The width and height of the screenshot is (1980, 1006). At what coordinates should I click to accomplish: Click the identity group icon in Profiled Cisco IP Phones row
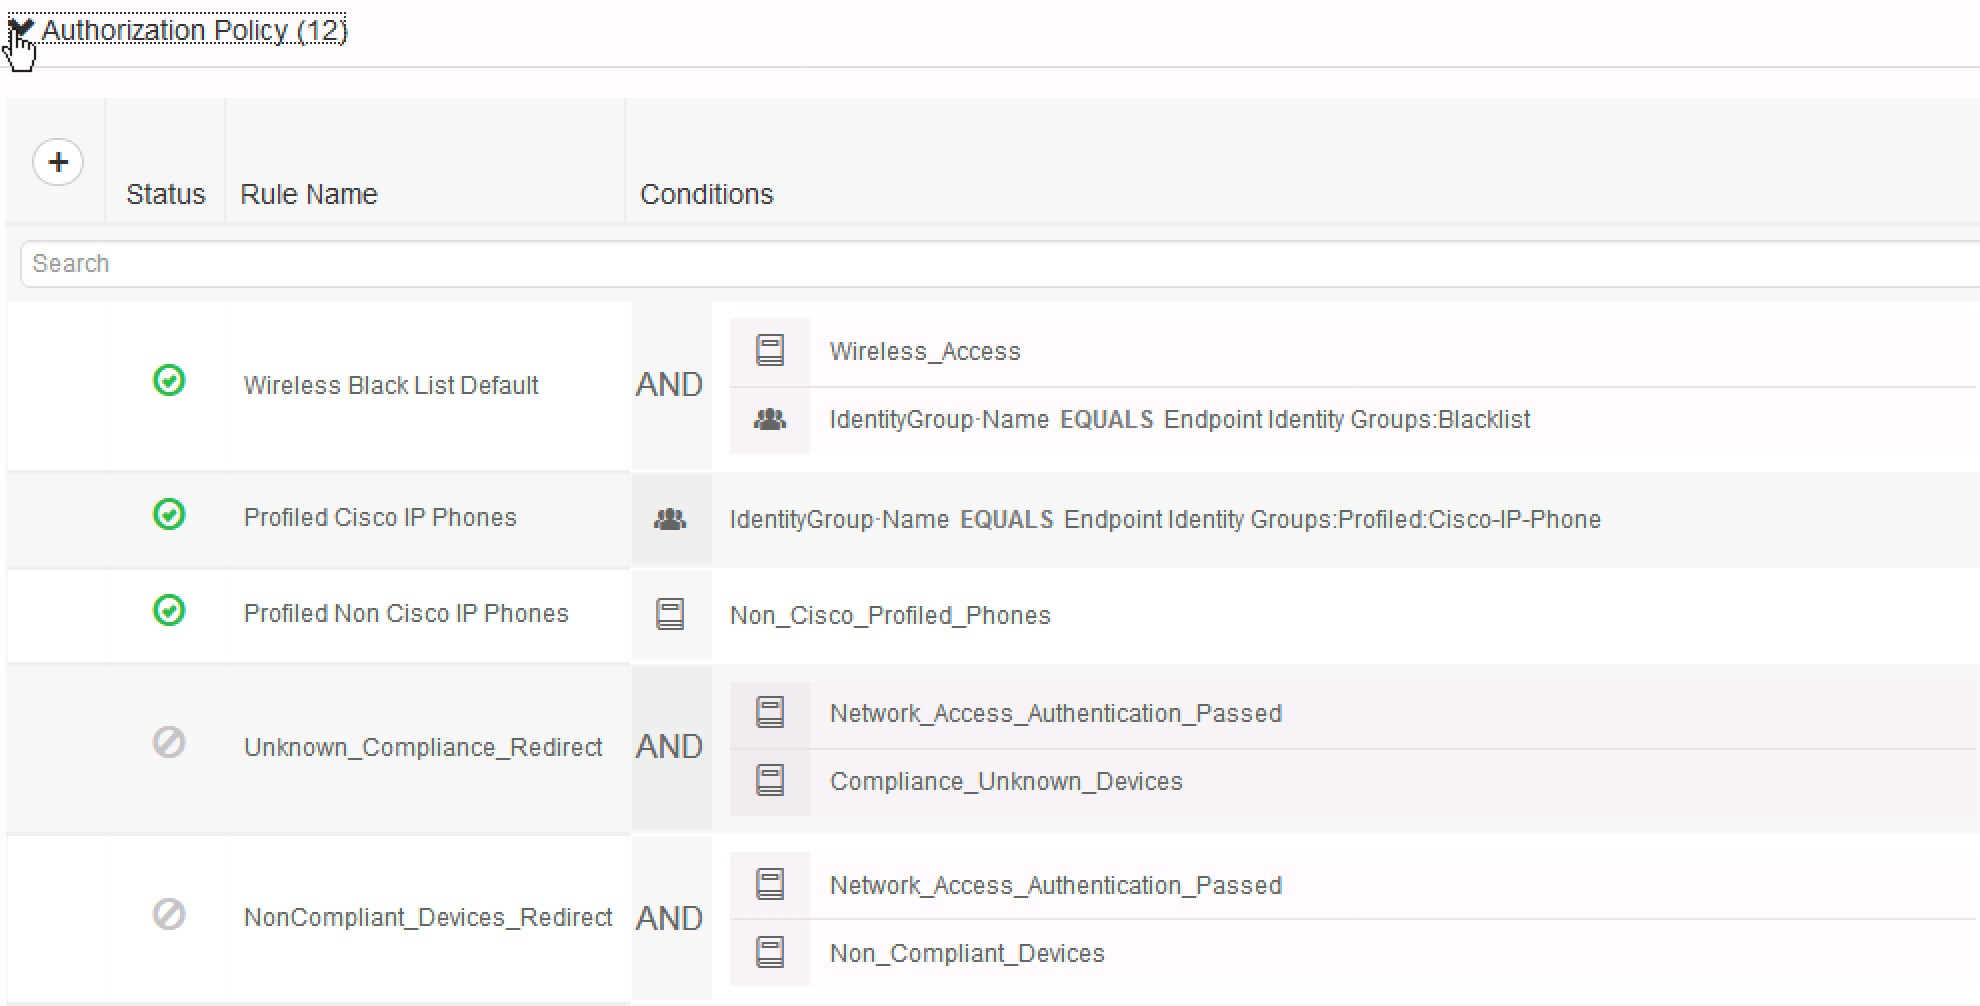coord(670,518)
